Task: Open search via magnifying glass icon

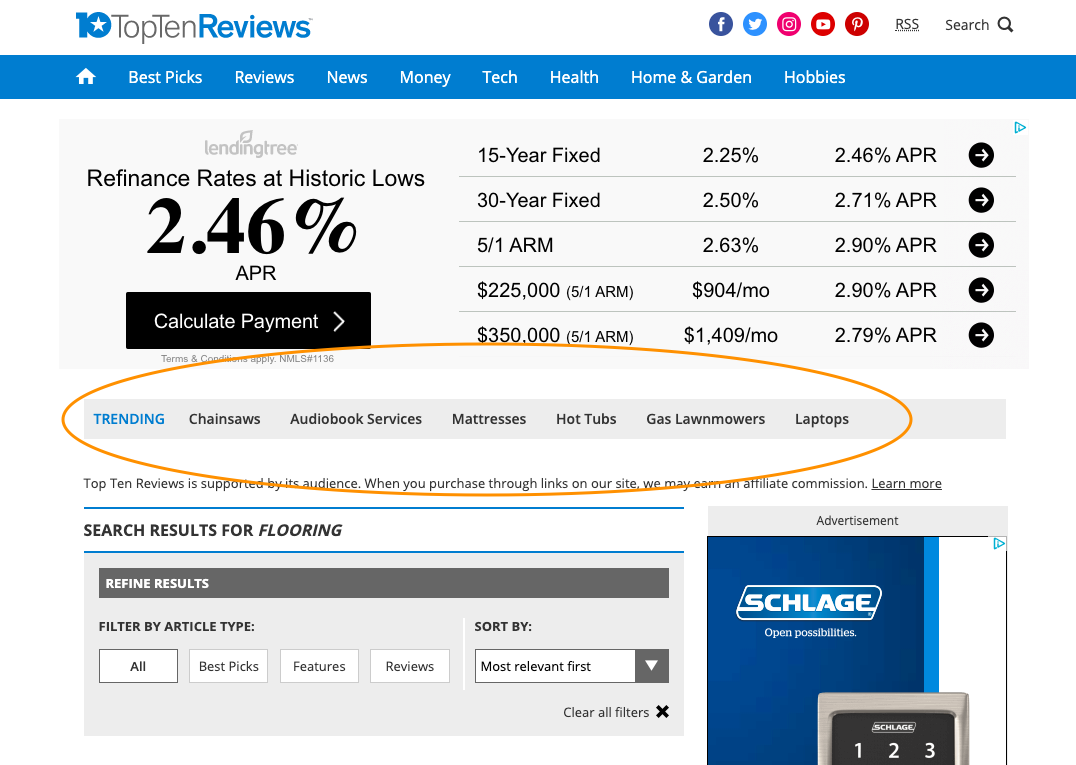Action: coord(1005,25)
